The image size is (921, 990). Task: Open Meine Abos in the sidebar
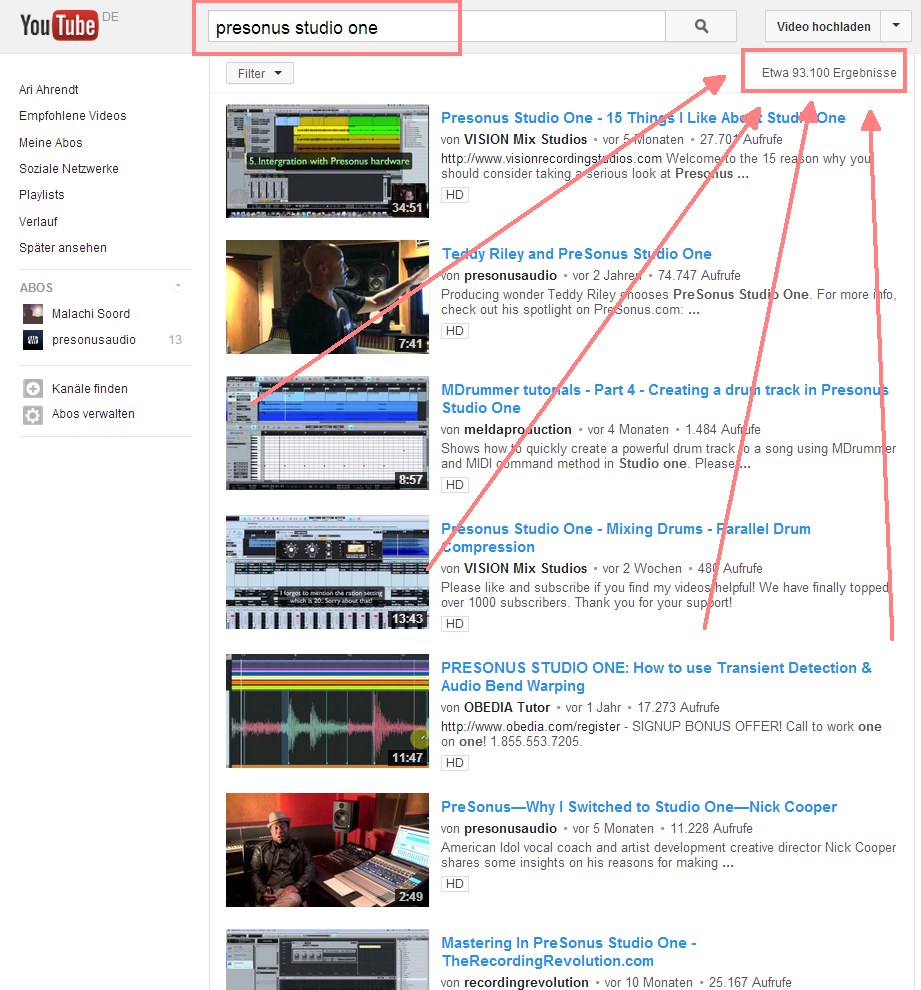pyautogui.click(x=51, y=143)
